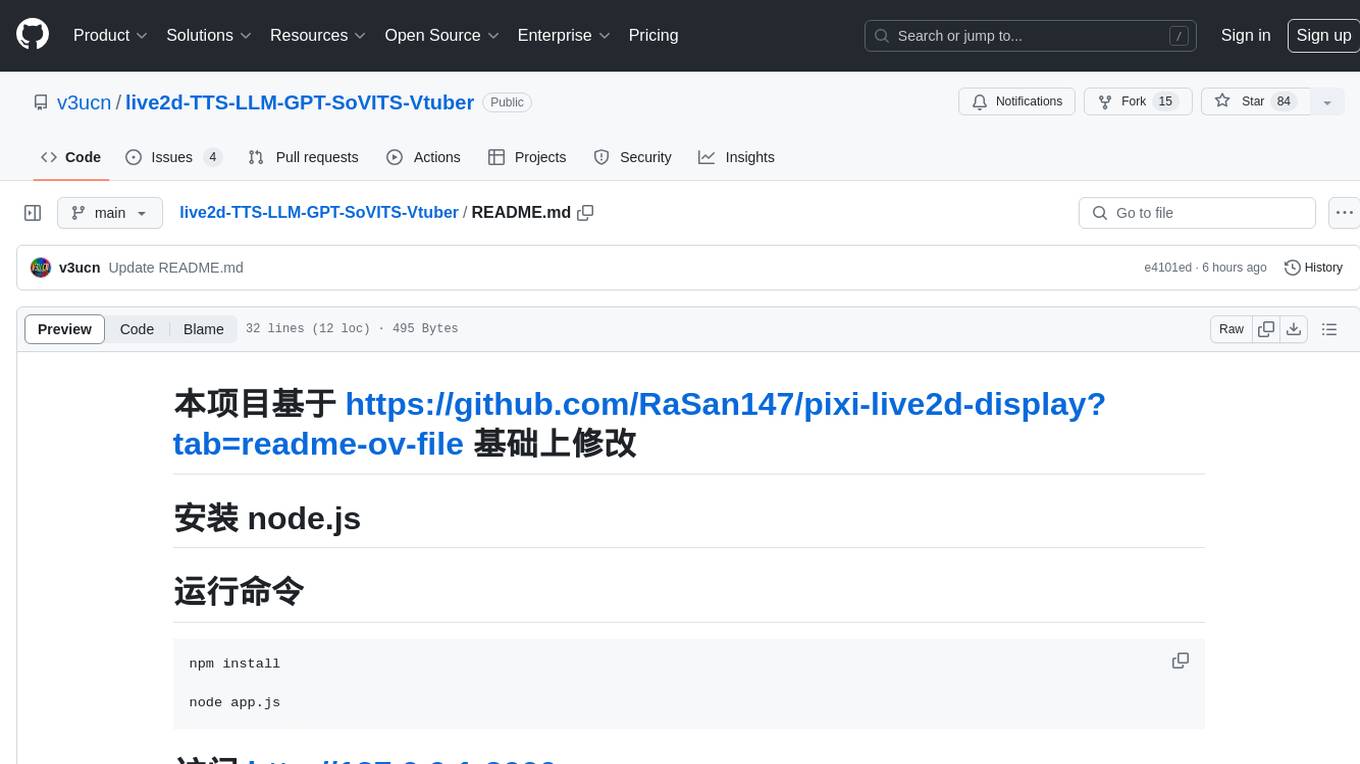Image resolution: width=1360 pixels, height=764 pixels.
Task: Open the Code tab
Action: coord(71,157)
